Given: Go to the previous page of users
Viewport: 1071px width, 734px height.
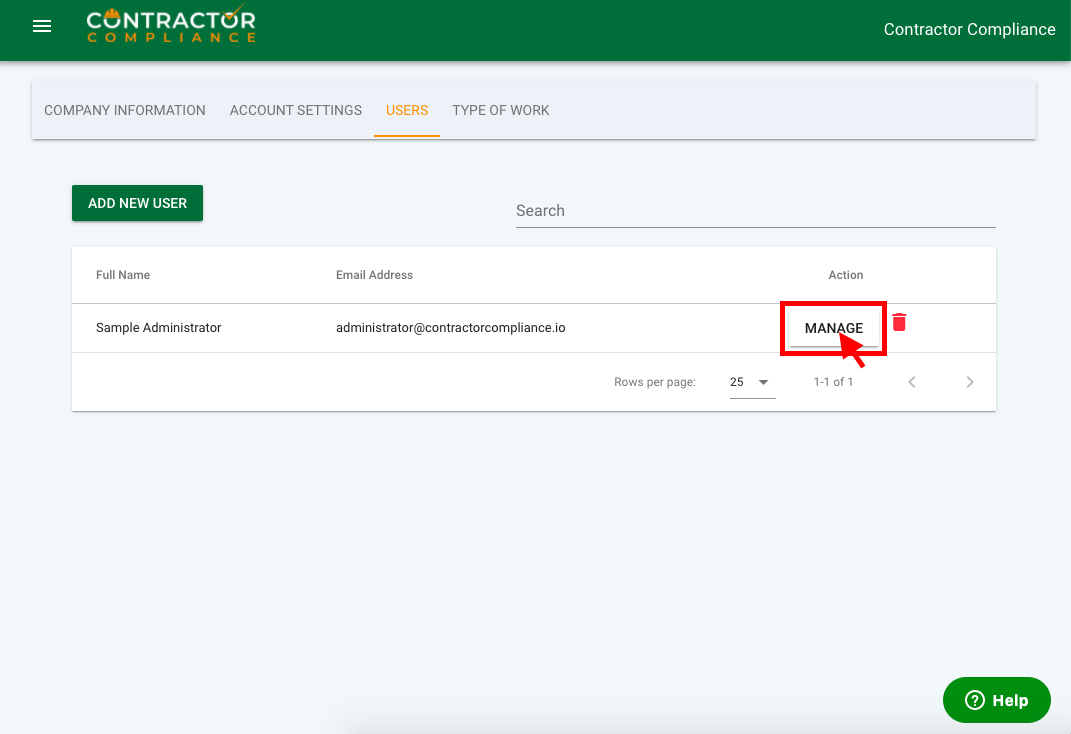Looking at the screenshot, I should (911, 382).
